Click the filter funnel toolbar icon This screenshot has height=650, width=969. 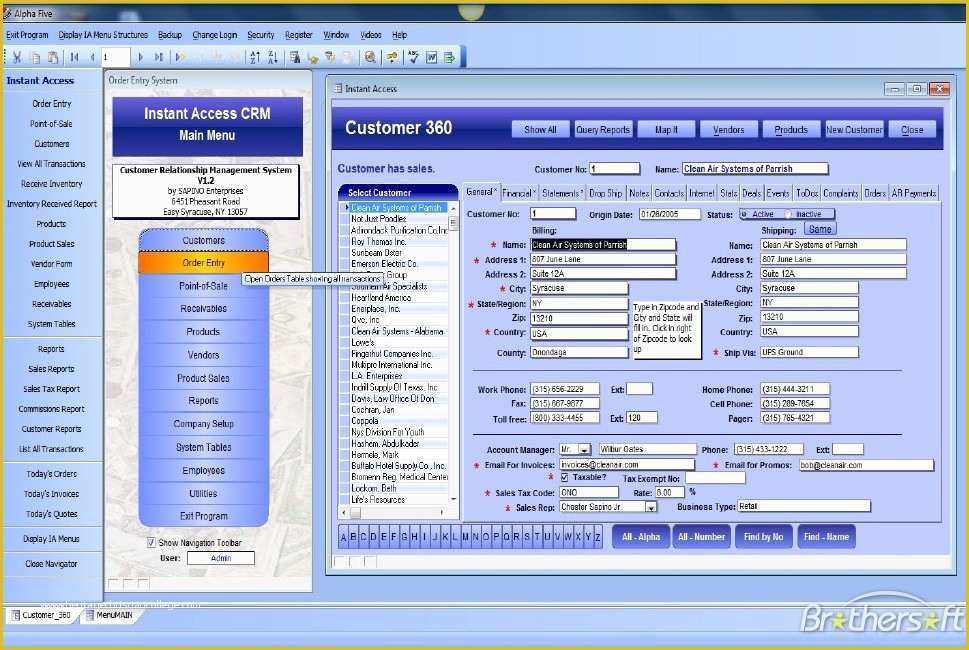tap(331, 57)
